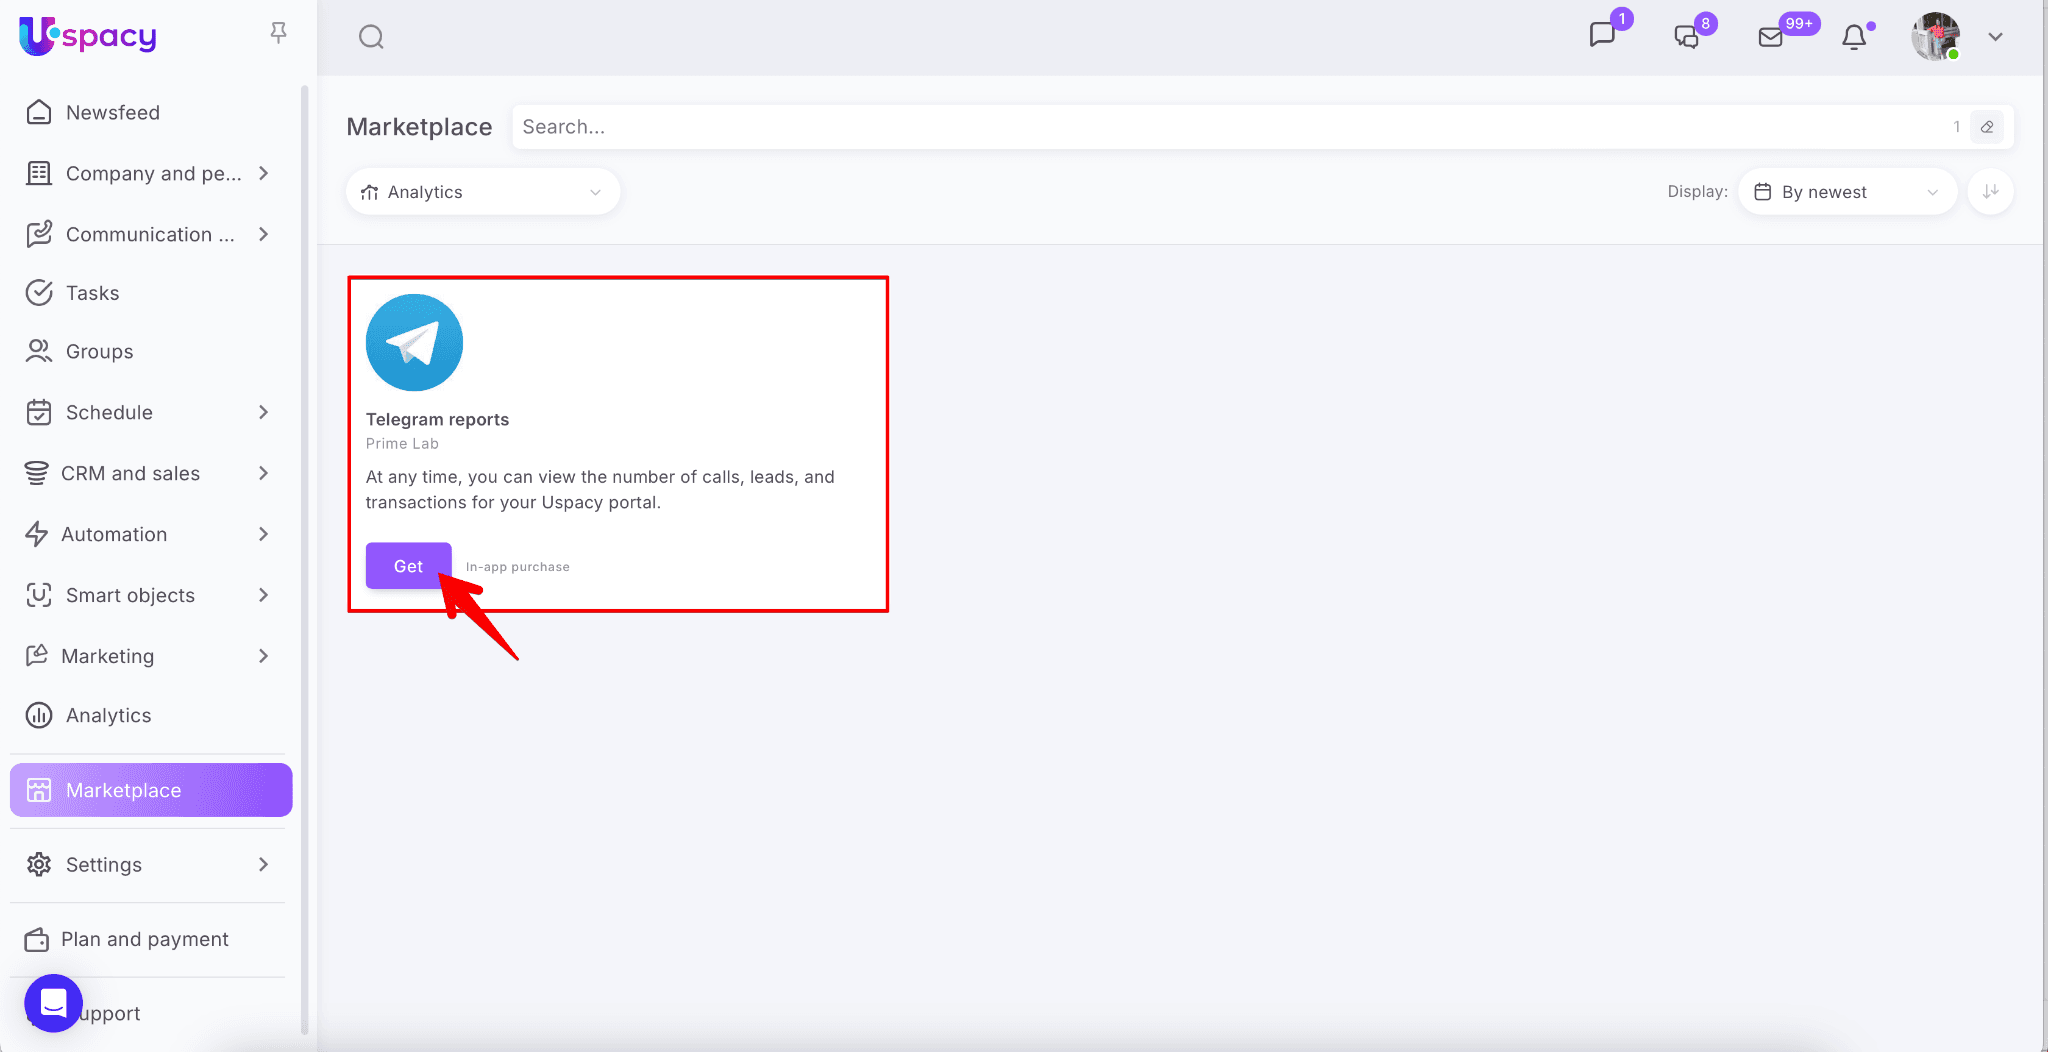Open the Analytics category filter dropdown
Screen dimensions: 2048x1052
coord(483,192)
